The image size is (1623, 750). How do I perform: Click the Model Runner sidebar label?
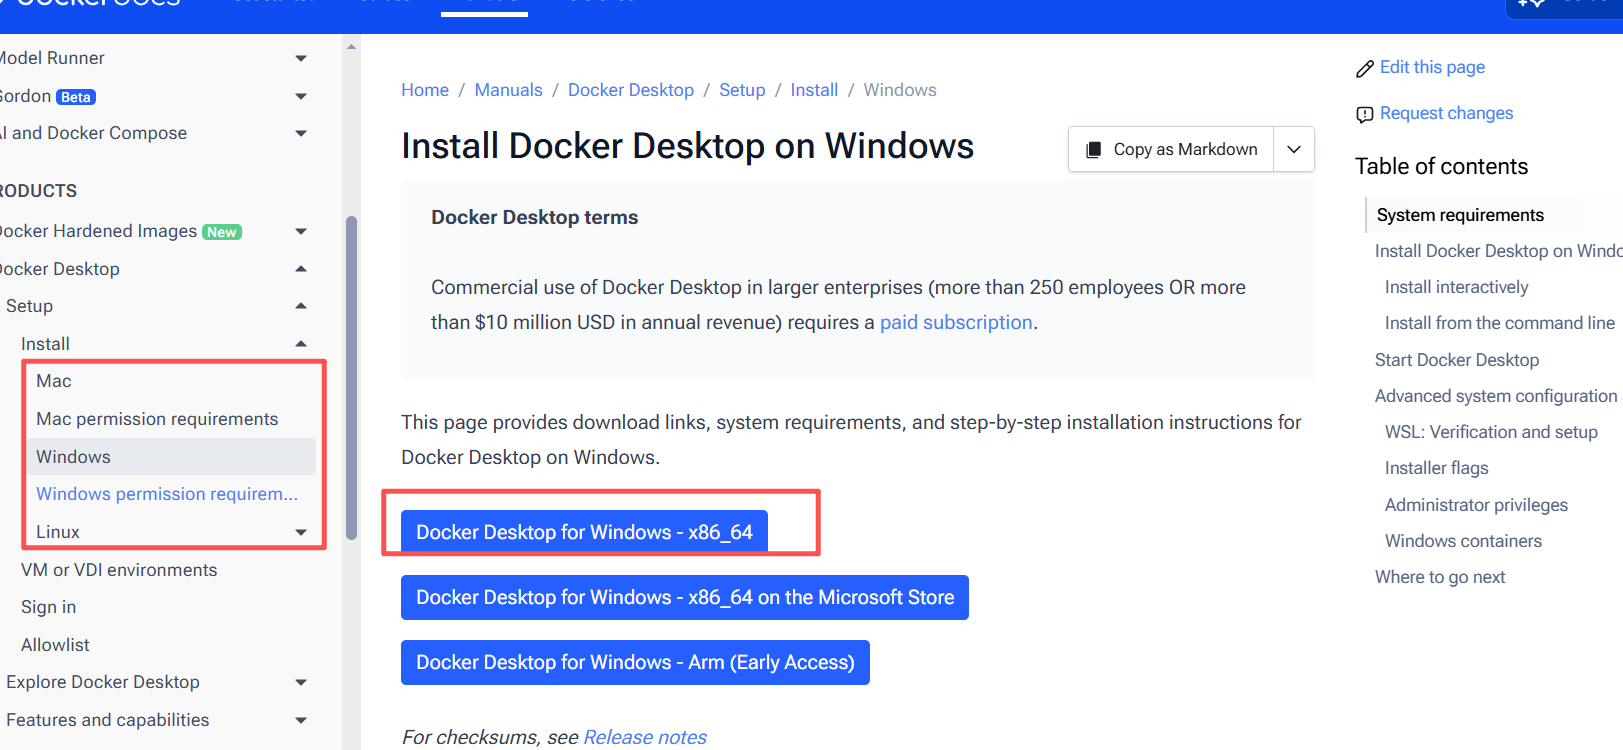[50, 58]
